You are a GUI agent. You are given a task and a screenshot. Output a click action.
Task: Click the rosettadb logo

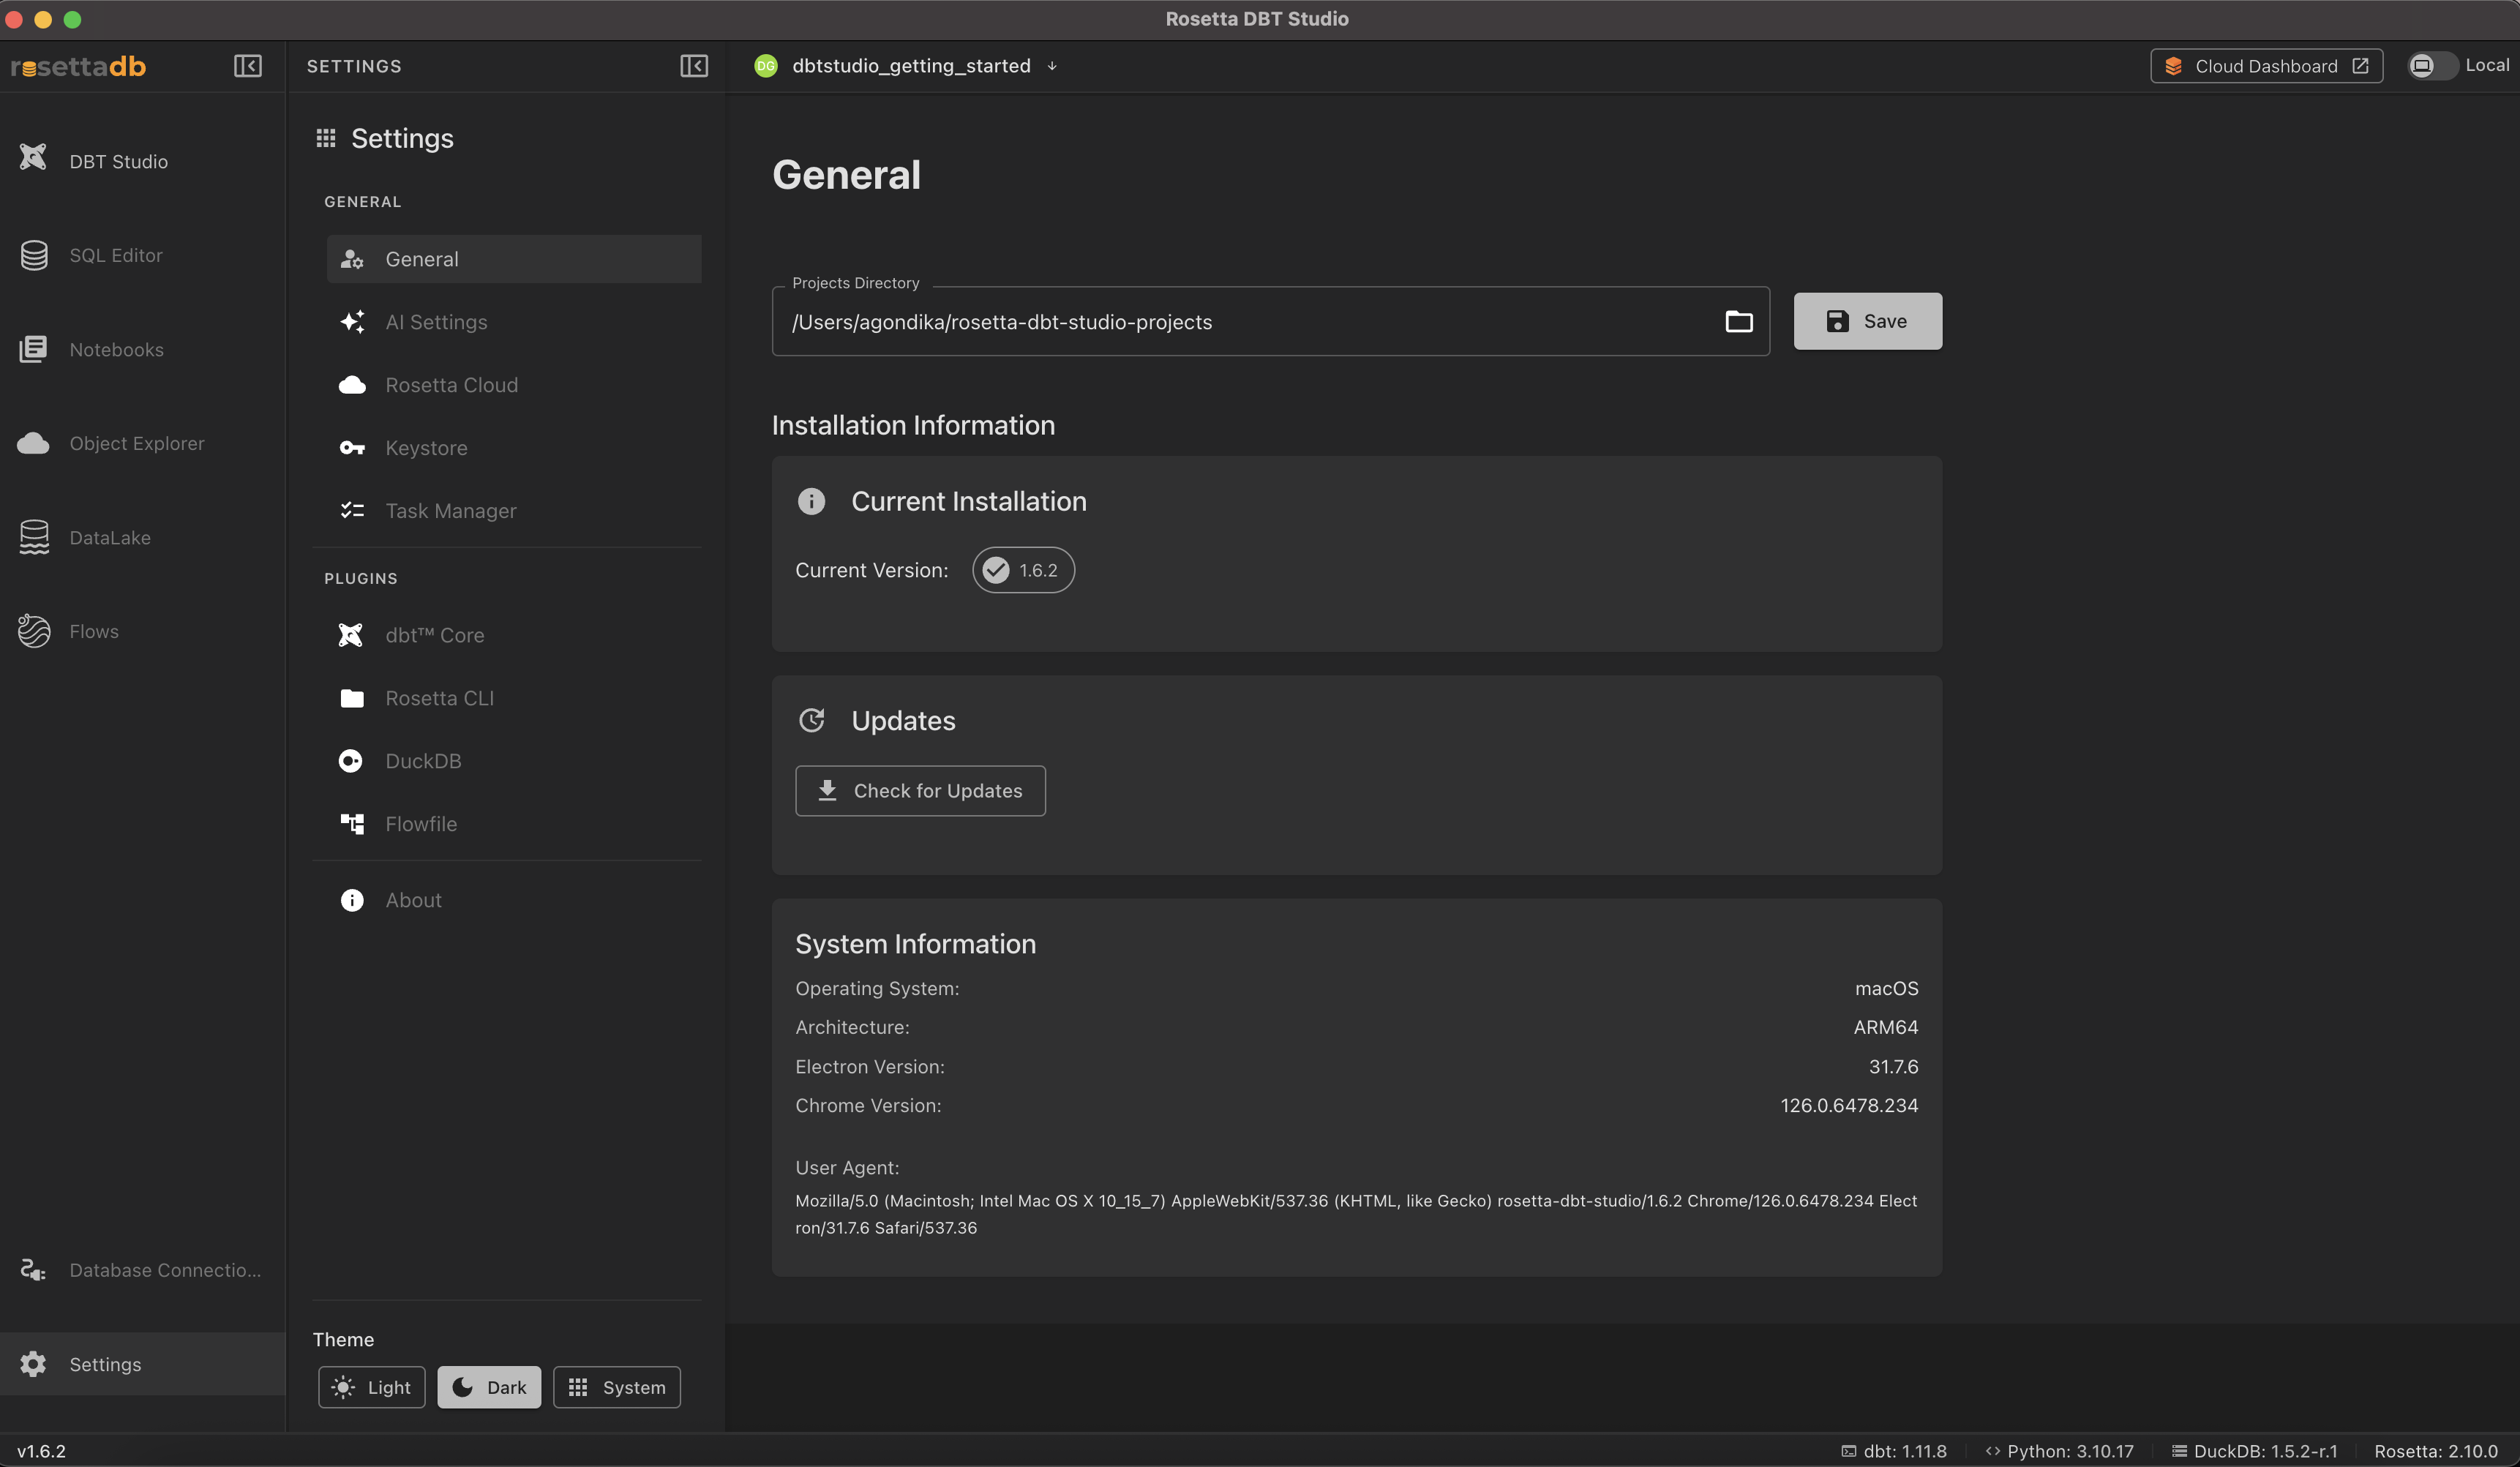click(79, 66)
